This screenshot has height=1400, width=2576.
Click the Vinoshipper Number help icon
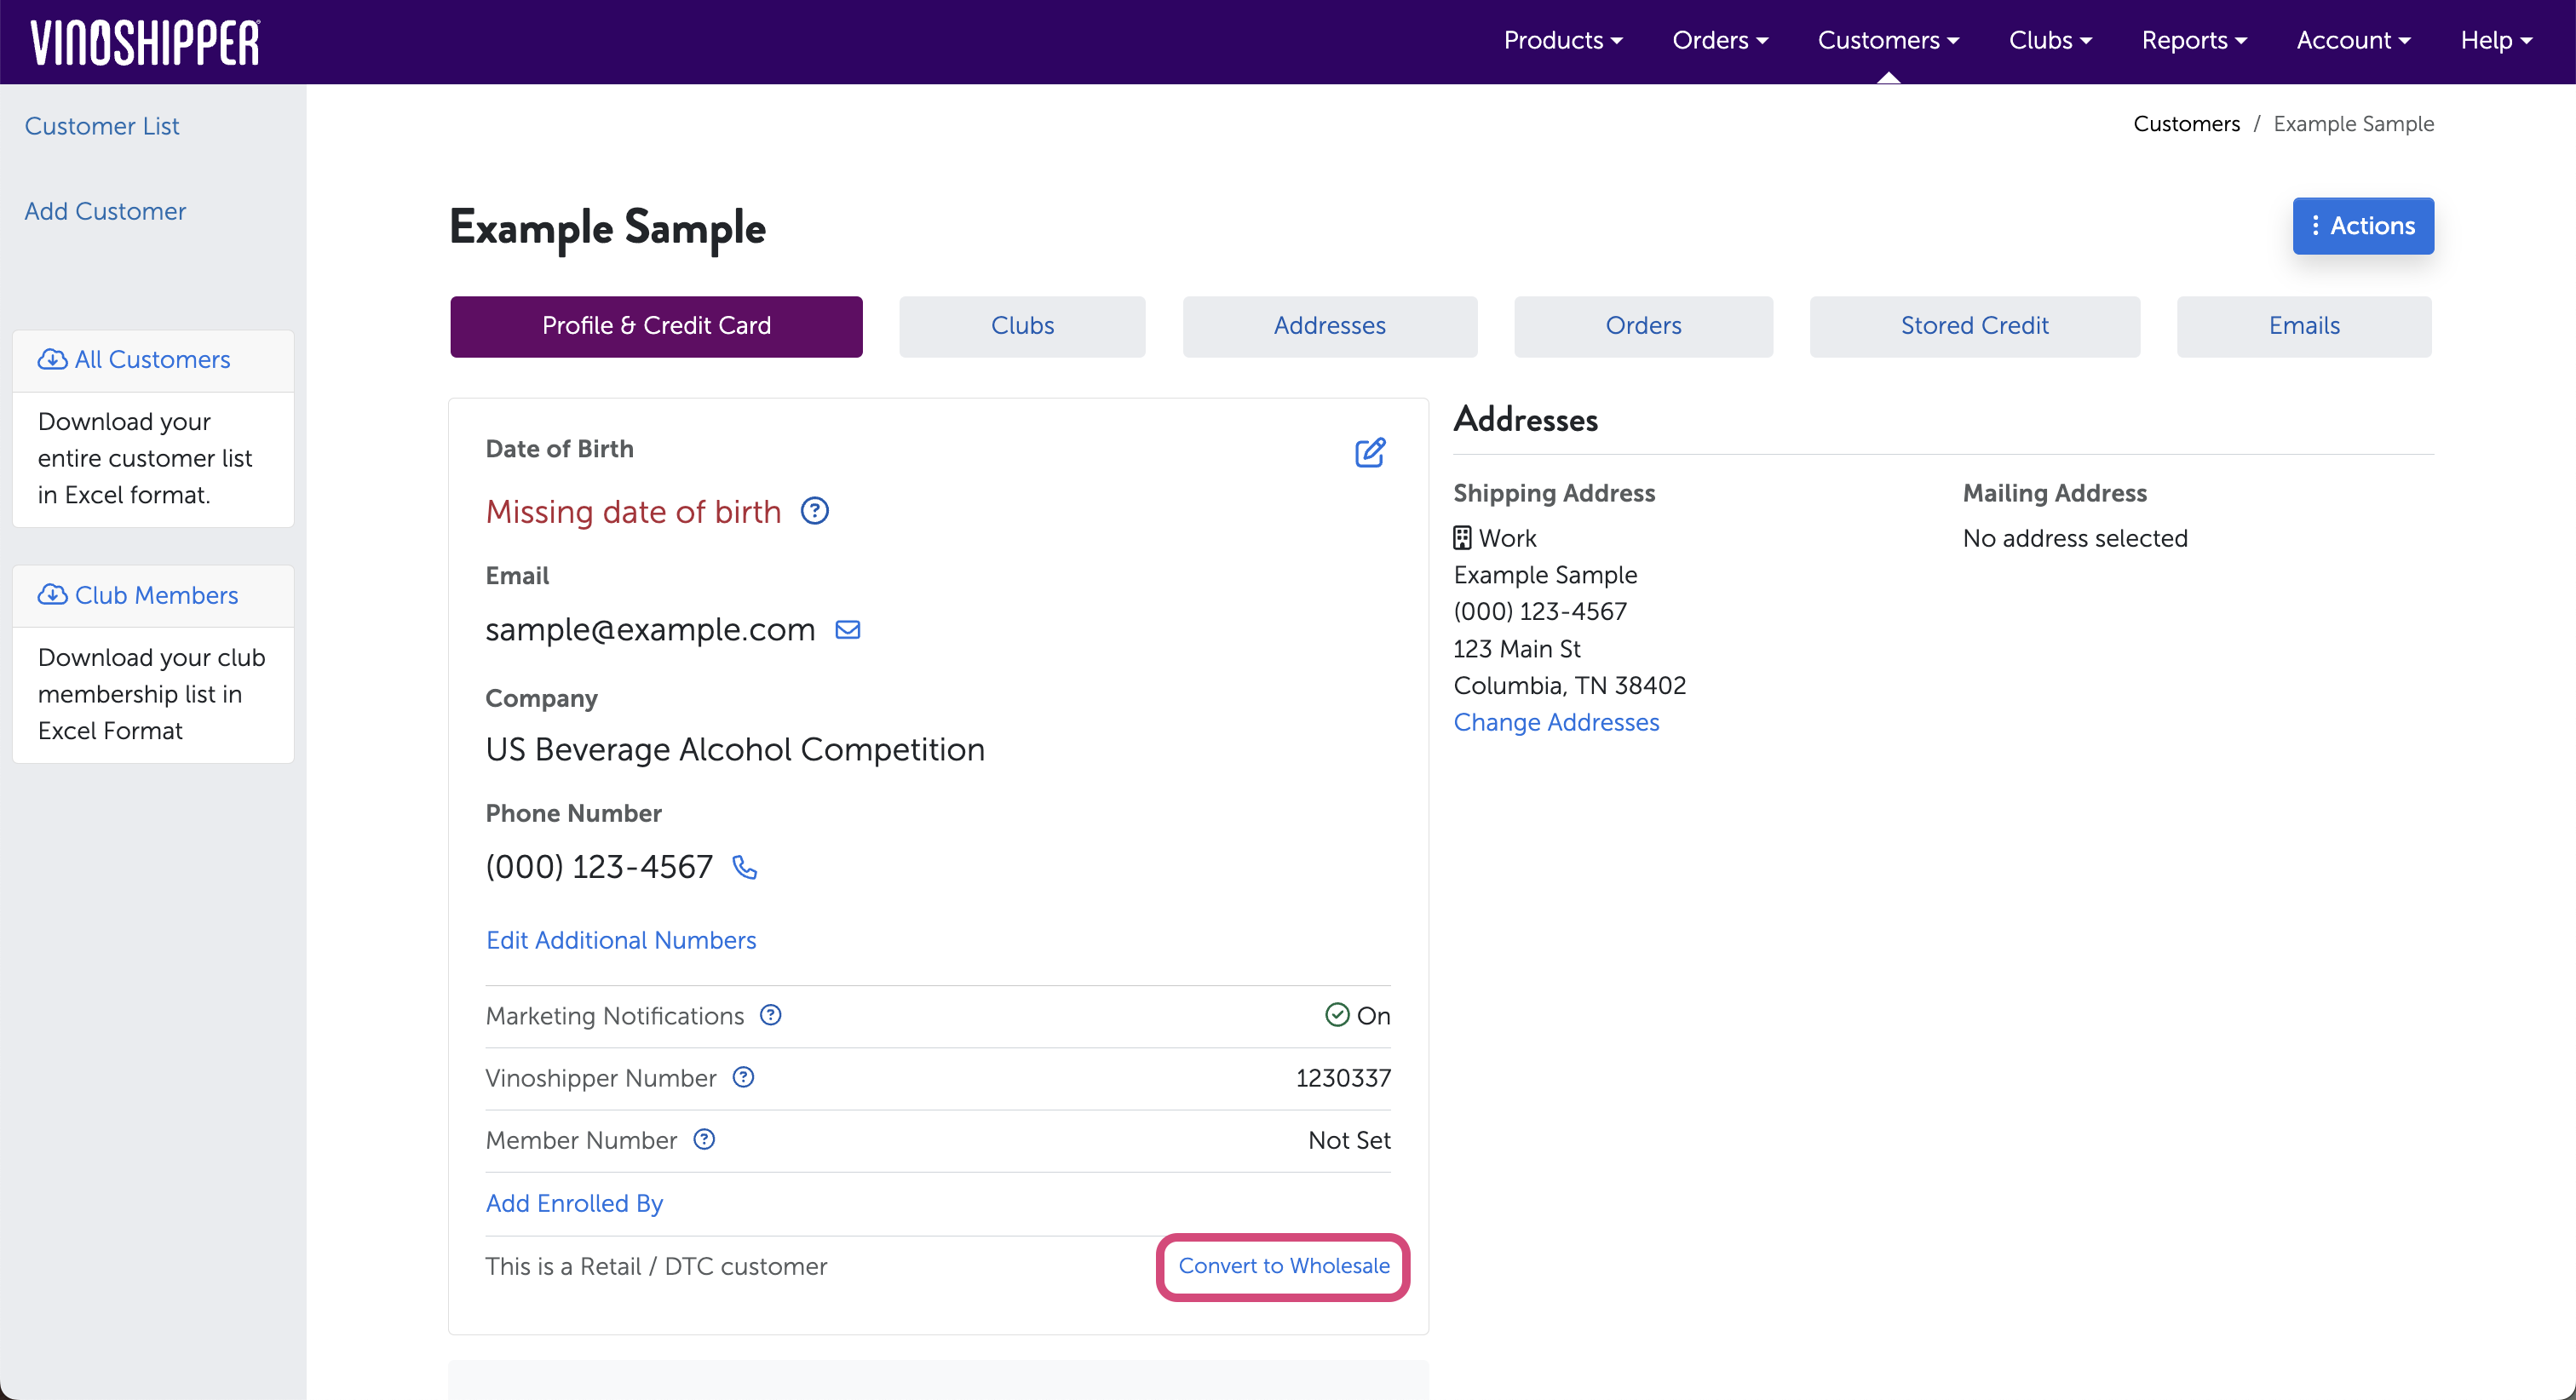point(743,1077)
